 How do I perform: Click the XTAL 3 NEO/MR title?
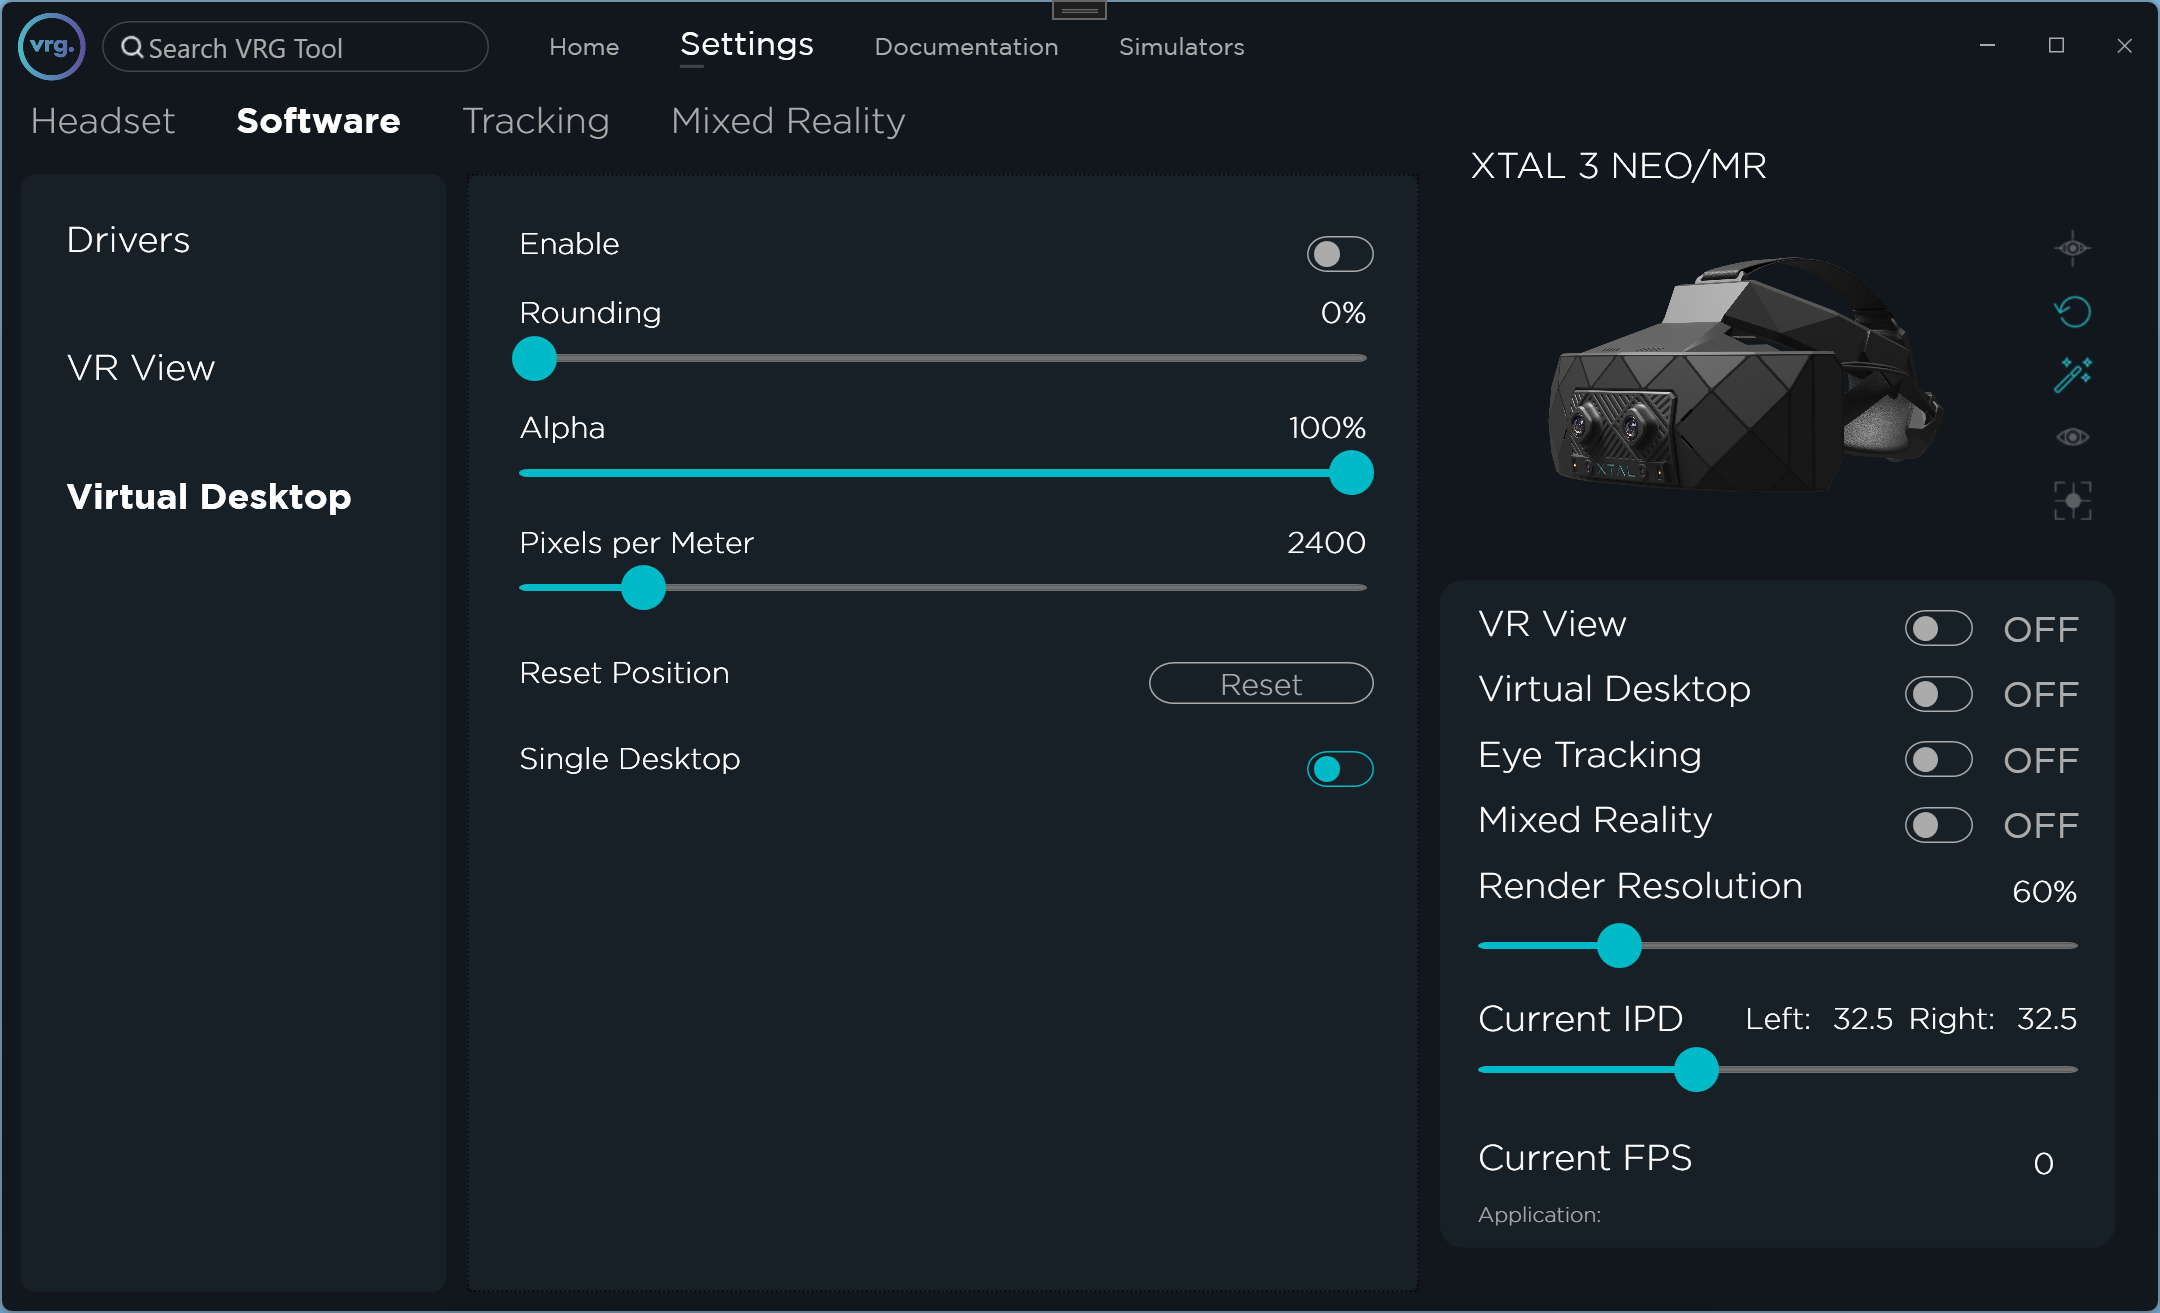pos(1619,166)
